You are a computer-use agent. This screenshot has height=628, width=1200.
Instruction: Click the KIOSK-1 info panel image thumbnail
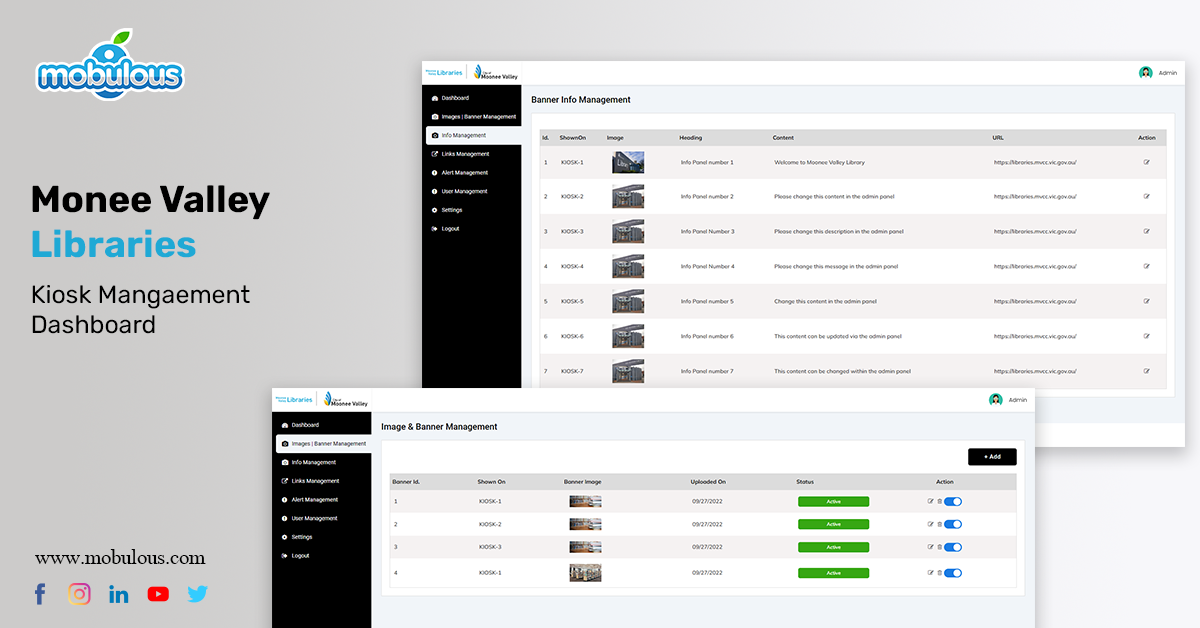tap(628, 162)
